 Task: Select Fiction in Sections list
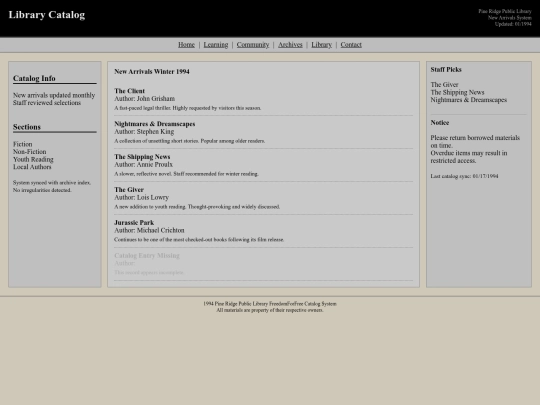(x=23, y=144)
